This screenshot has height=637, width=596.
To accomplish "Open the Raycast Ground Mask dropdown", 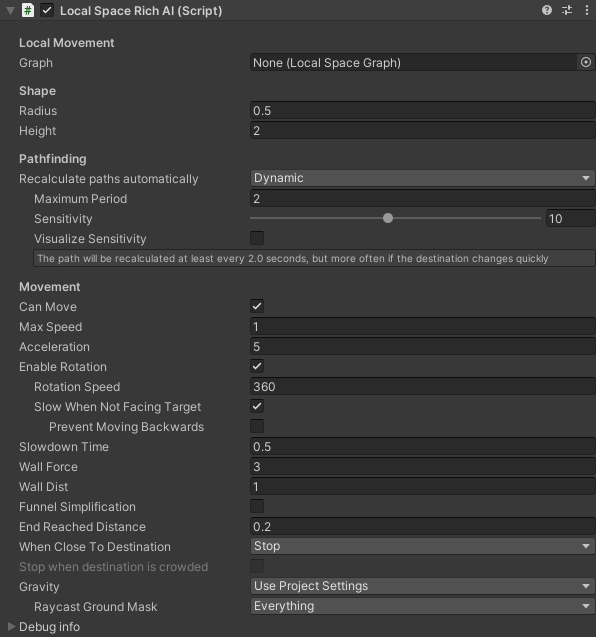I will 423,606.
